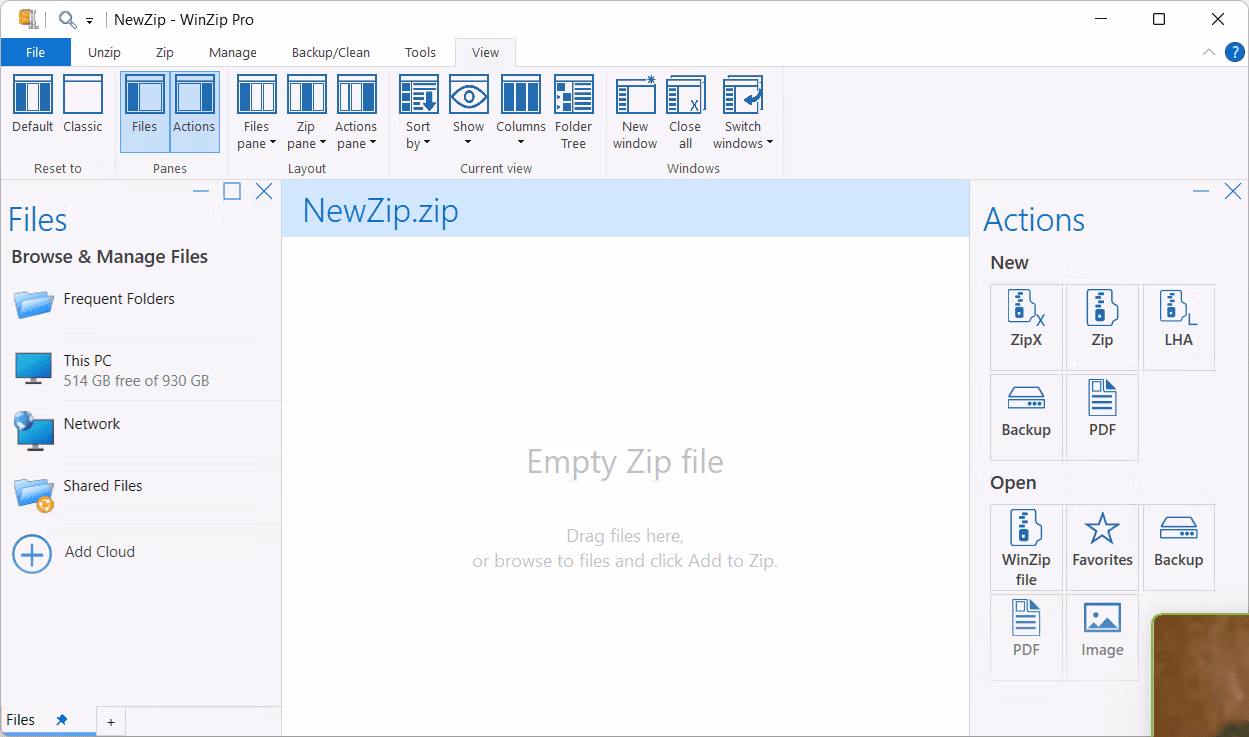Switch to the Manage tab
1249x737 pixels.
pyautogui.click(x=233, y=52)
